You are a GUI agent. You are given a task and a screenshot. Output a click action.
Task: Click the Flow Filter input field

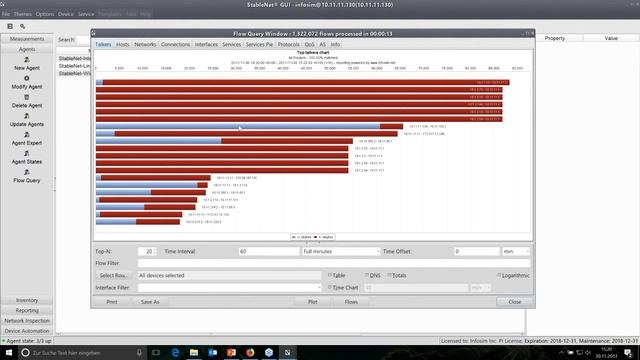pyautogui.click(x=334, y=263)
